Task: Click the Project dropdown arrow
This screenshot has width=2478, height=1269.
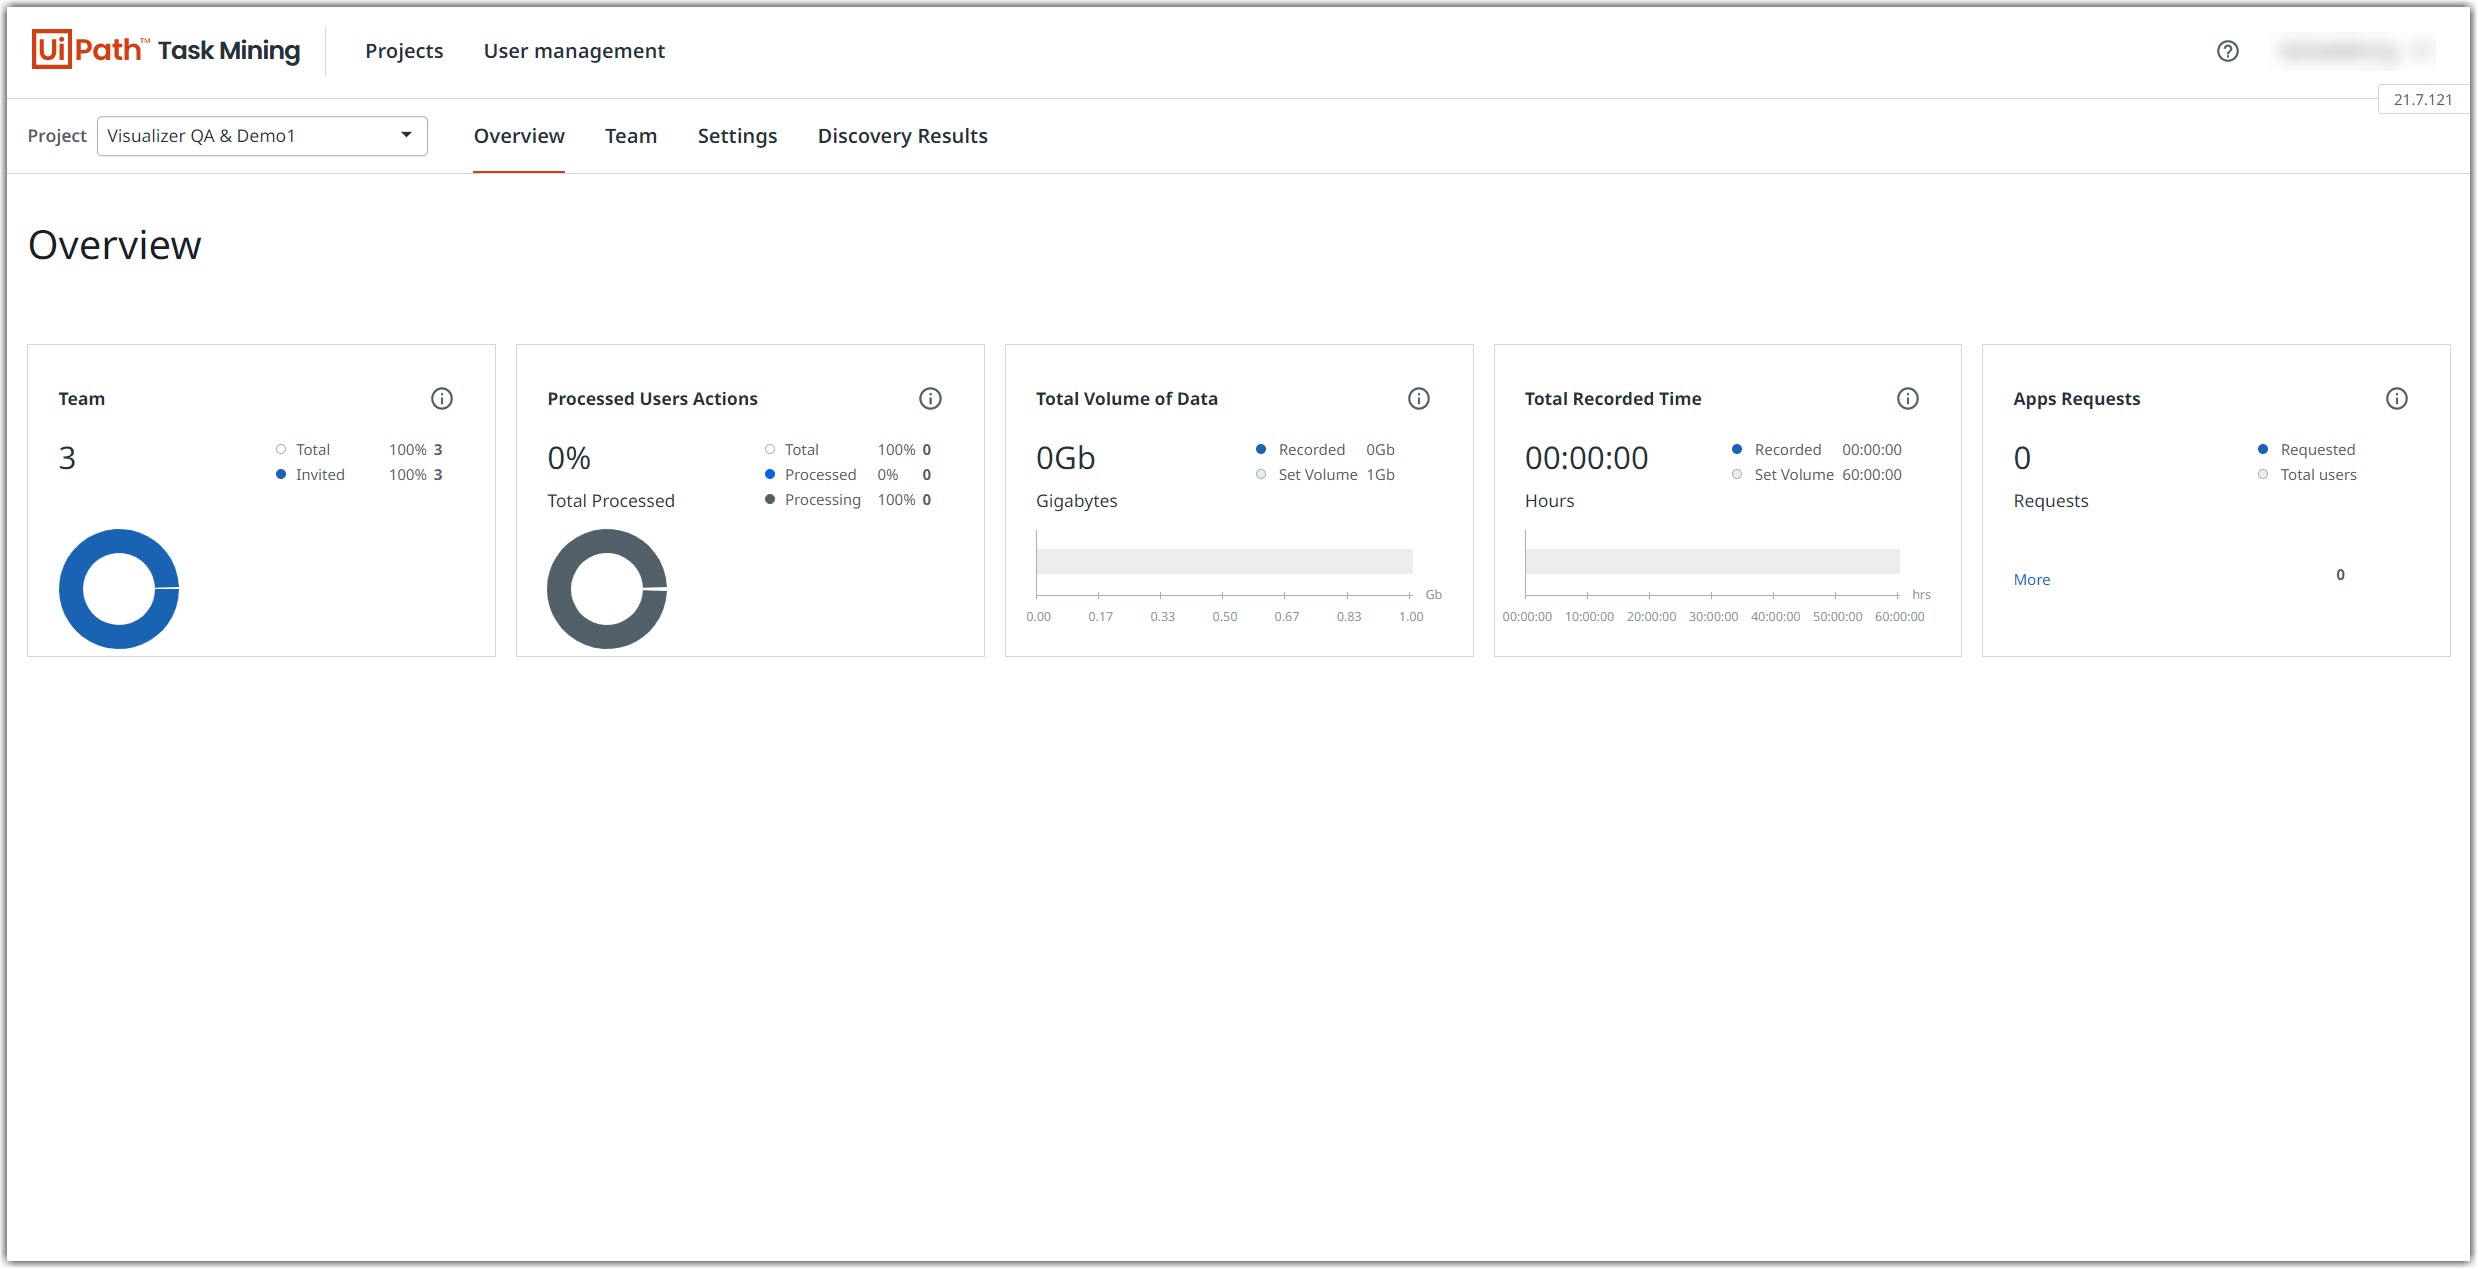Action: (406, 135)
